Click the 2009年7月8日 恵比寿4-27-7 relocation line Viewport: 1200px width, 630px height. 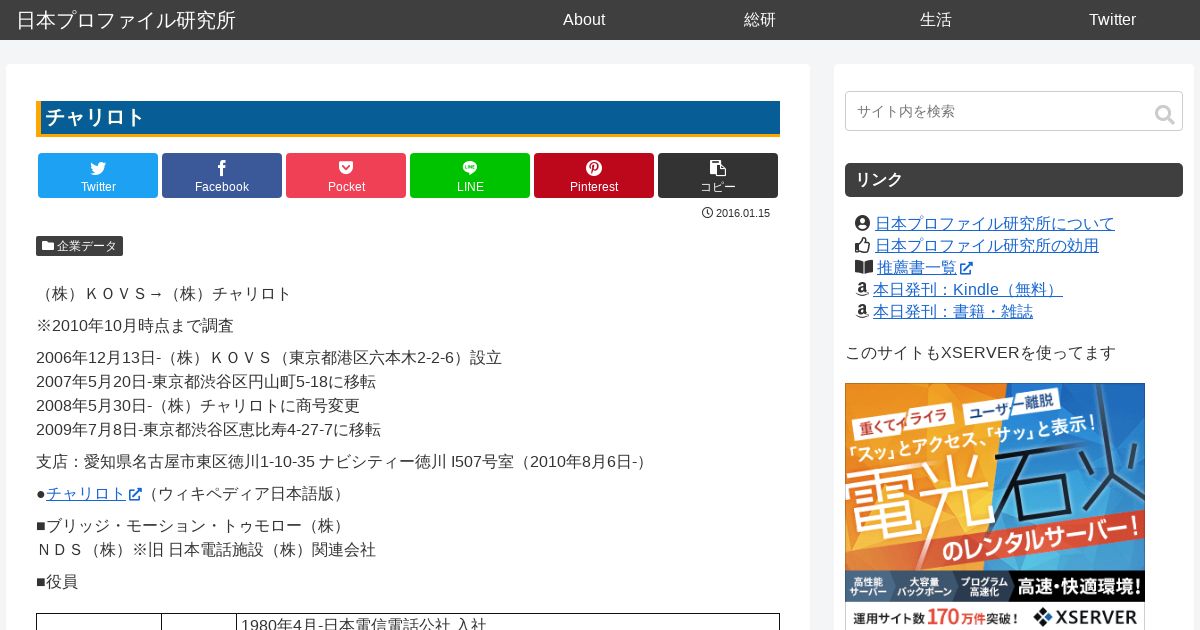tap(208, 430)
